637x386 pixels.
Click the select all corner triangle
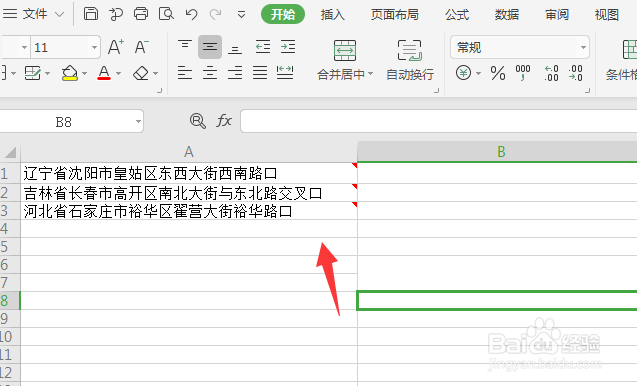(10, 152)
